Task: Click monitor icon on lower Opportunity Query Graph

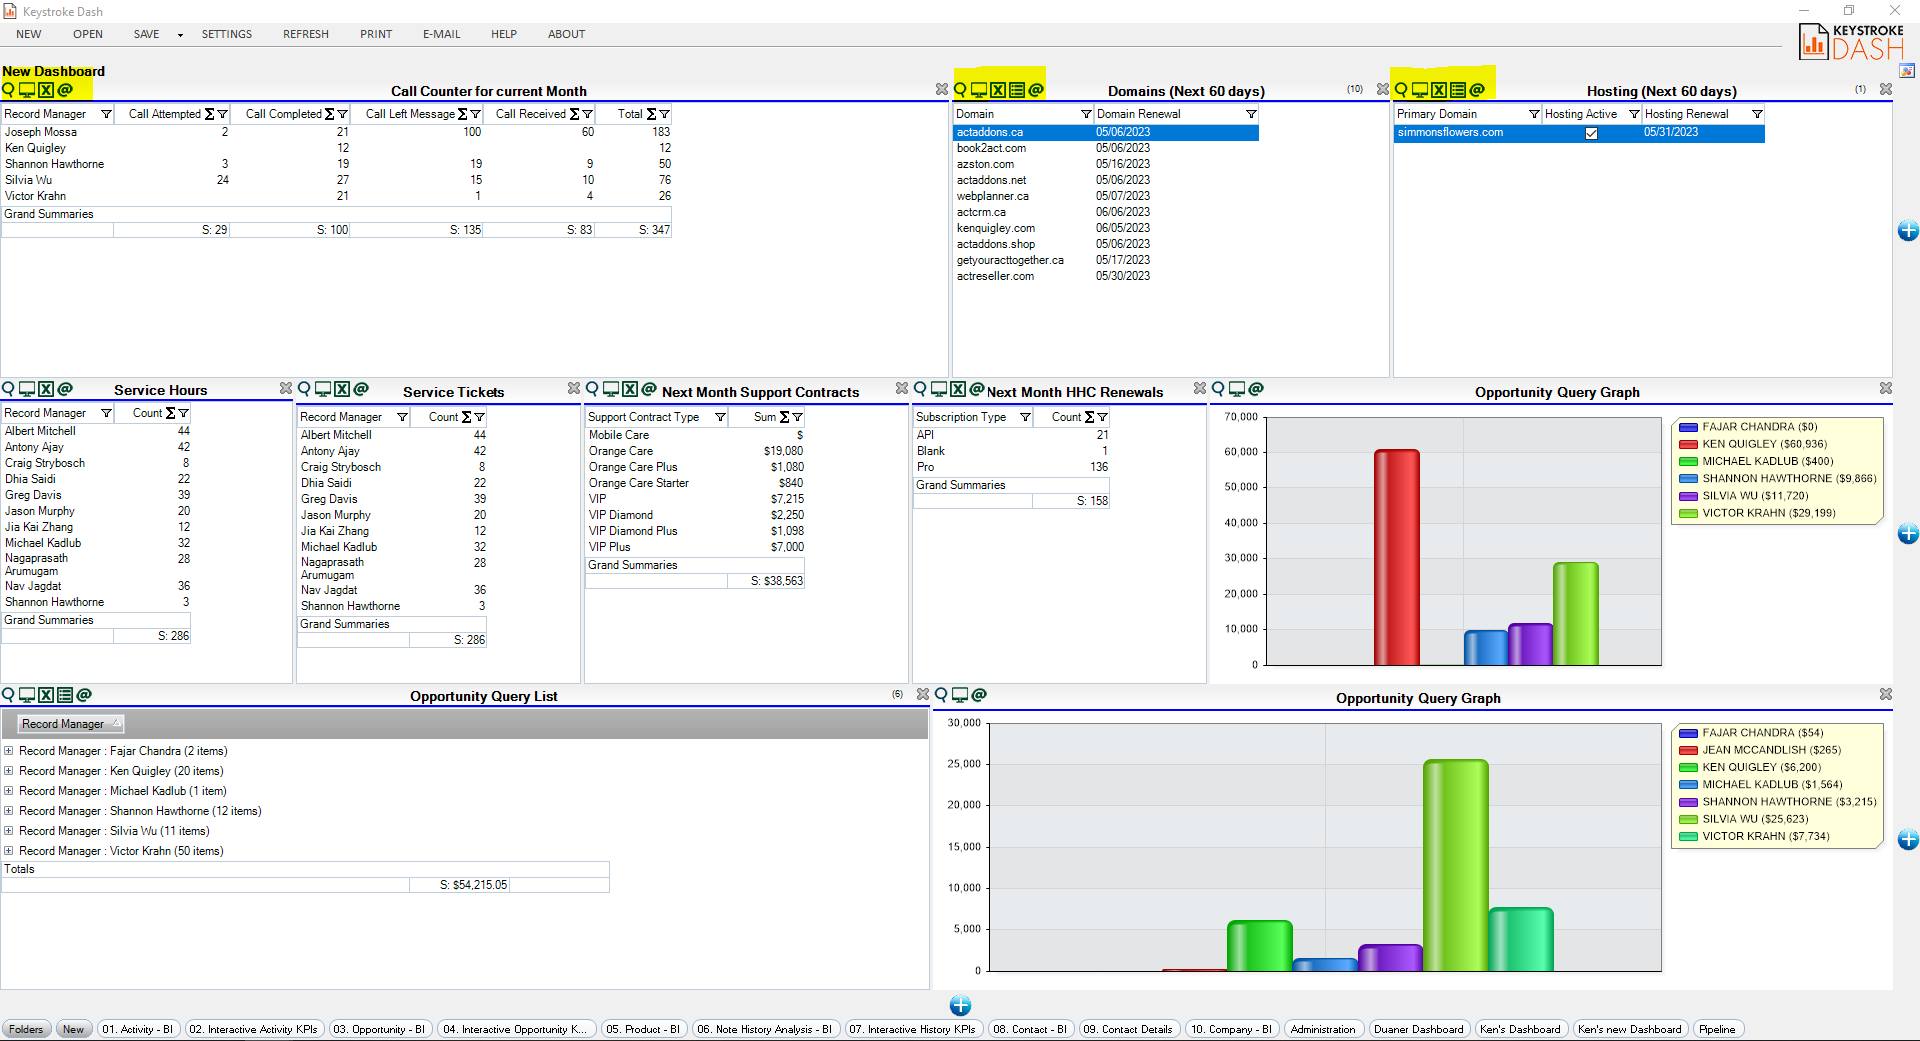Action: 960,695
